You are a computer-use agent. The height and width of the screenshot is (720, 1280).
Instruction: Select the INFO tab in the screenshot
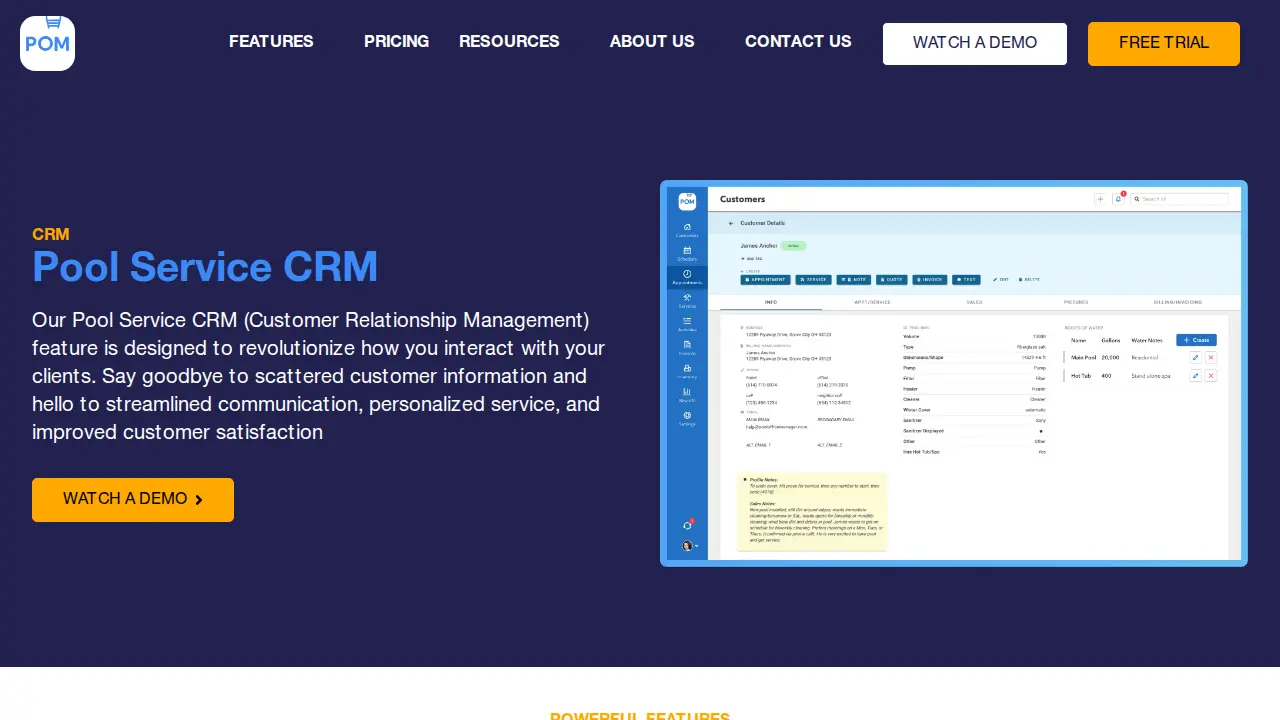pos(771,302)
